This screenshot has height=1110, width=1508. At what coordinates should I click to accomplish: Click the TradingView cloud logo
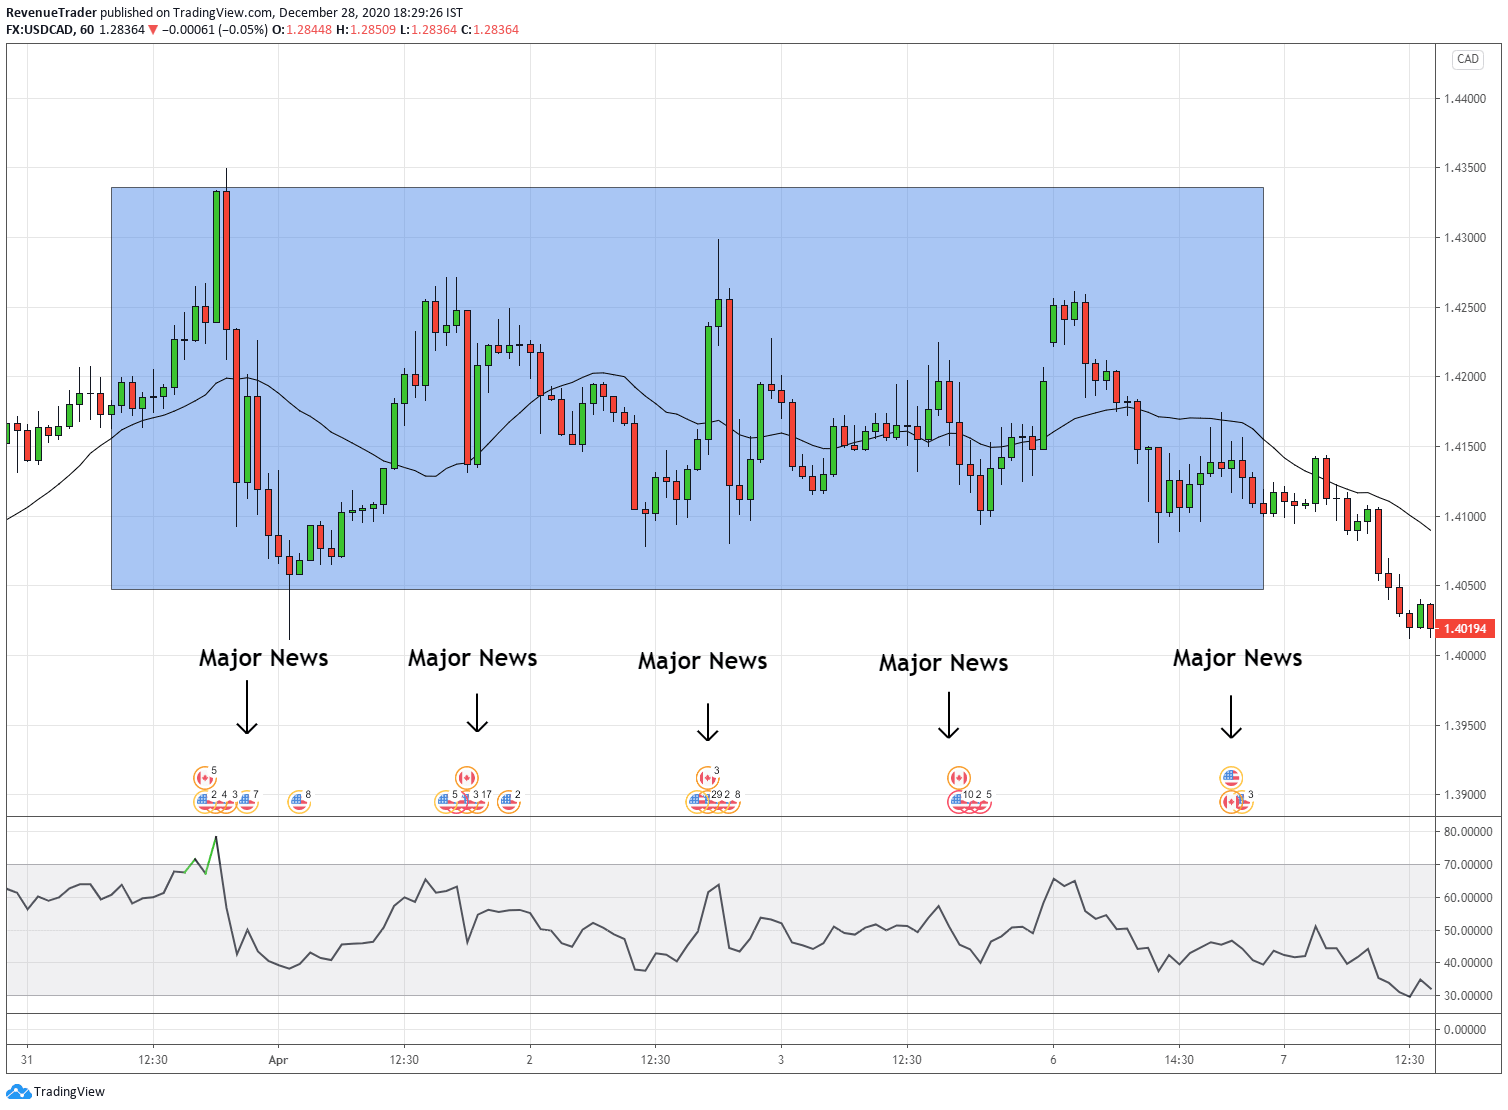tap(18, 1091)
